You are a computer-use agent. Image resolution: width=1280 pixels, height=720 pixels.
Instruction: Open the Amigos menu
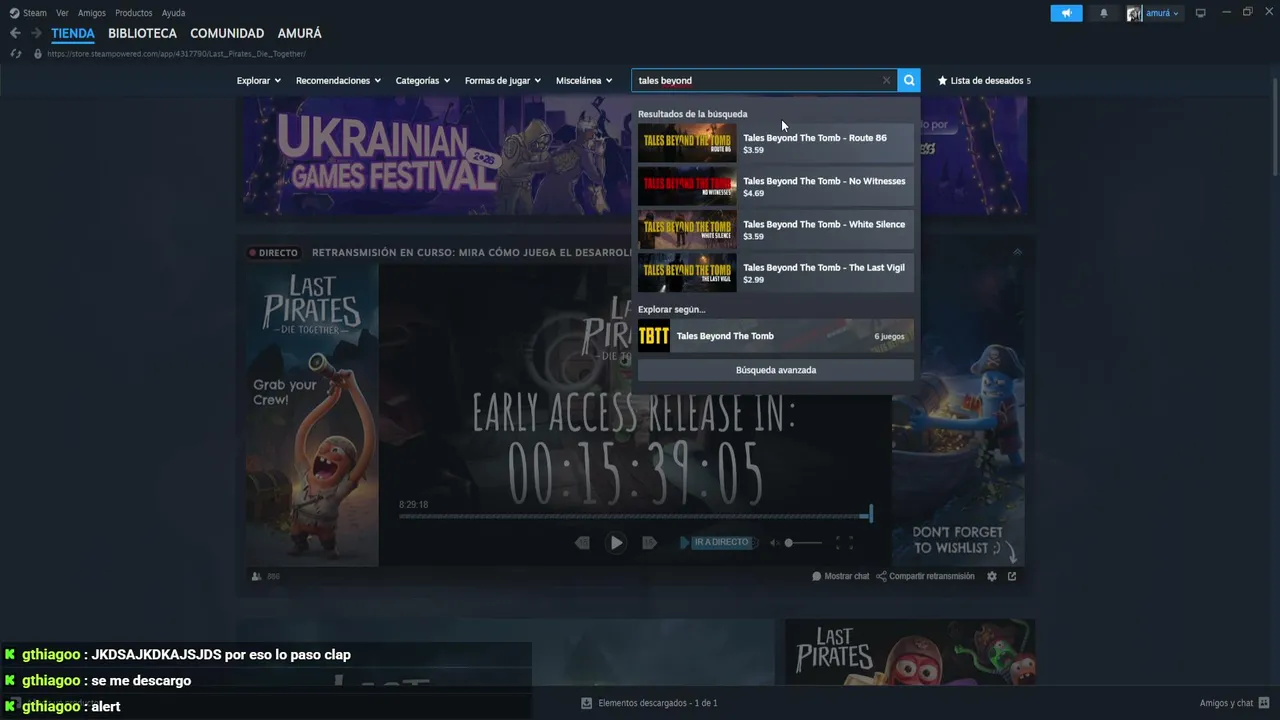click(92, 13)
